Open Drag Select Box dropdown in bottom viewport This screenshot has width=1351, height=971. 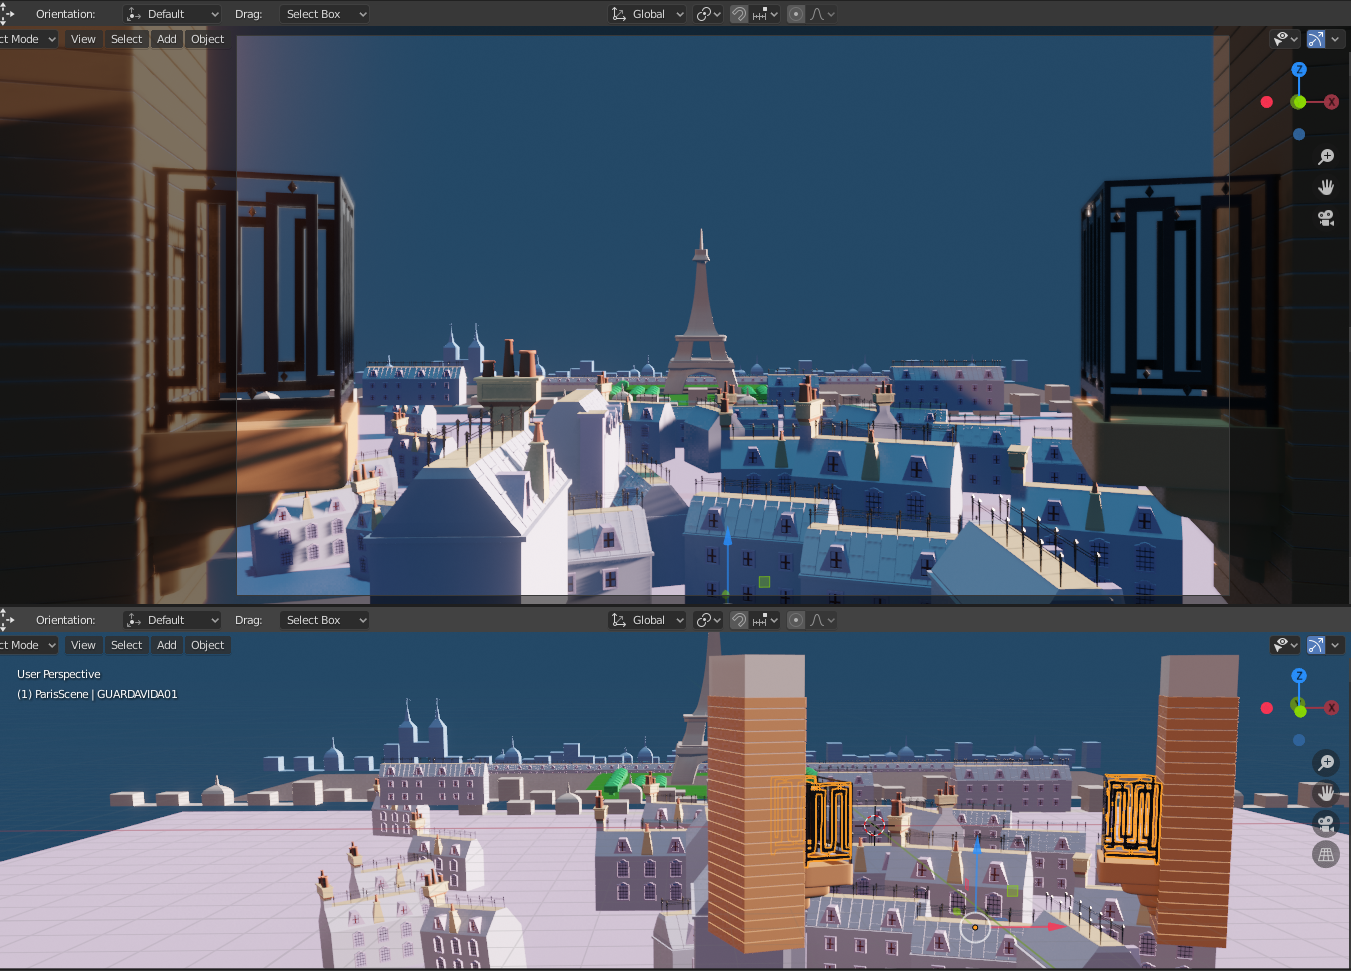324,620
